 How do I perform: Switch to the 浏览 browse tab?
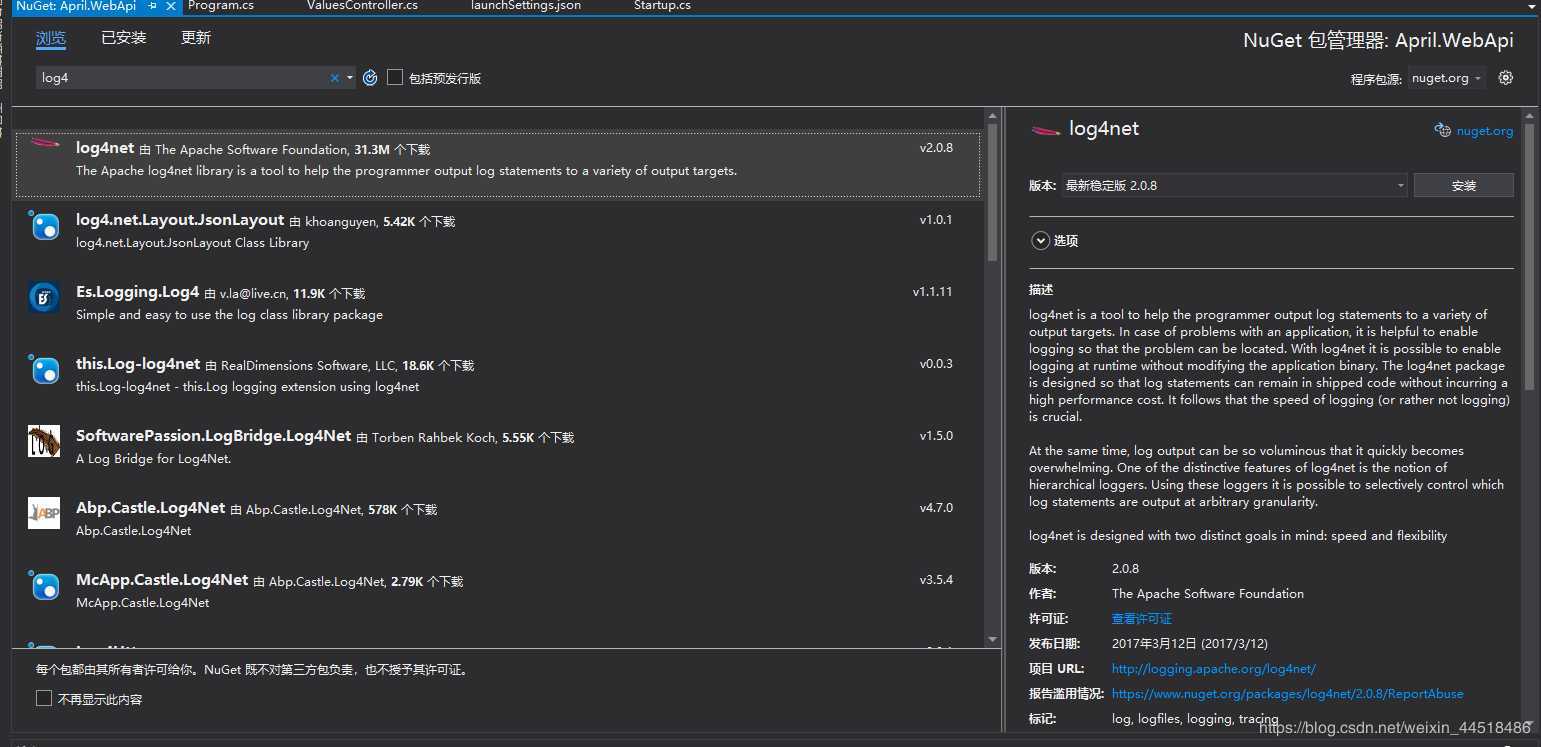coord(50,38)
